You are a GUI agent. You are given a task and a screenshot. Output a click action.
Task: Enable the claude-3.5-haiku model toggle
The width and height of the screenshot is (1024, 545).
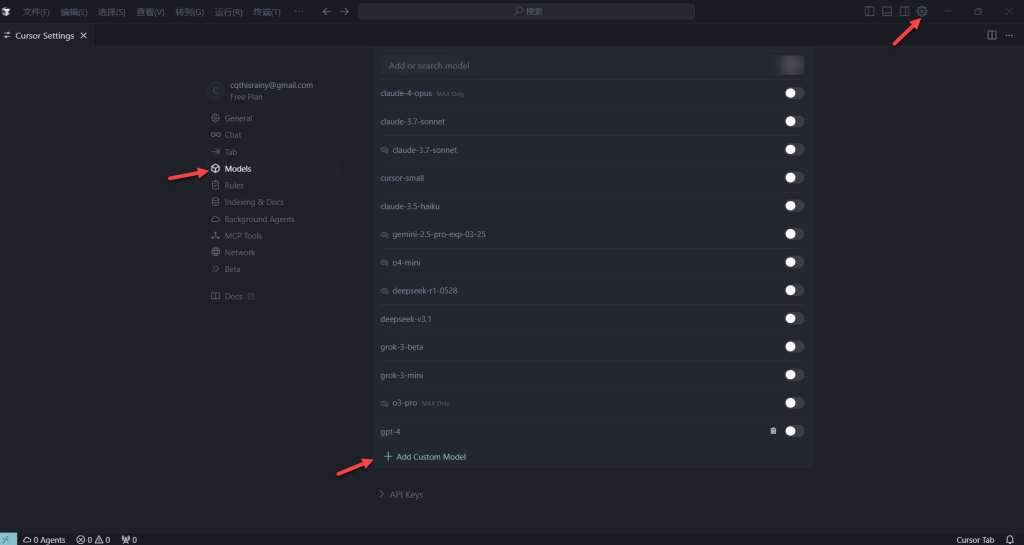794,206
